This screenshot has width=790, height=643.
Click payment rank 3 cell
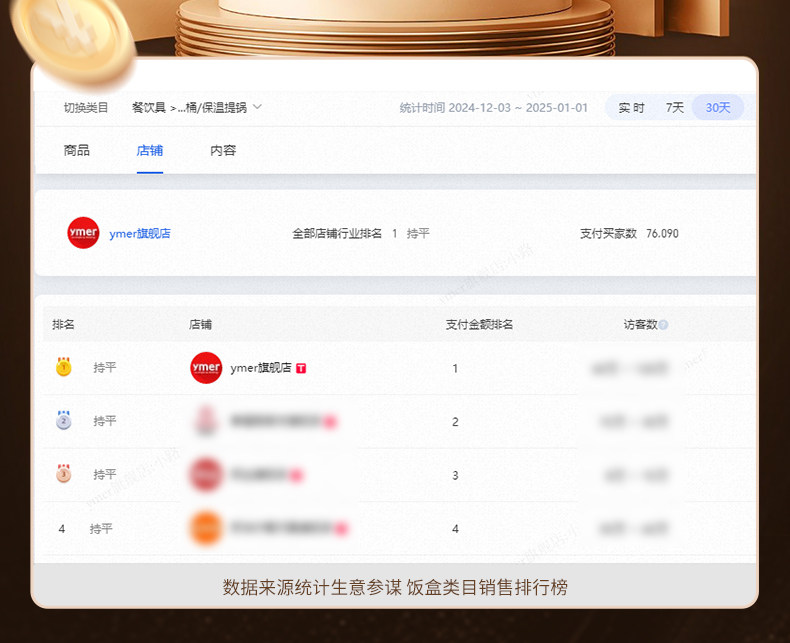455,475
